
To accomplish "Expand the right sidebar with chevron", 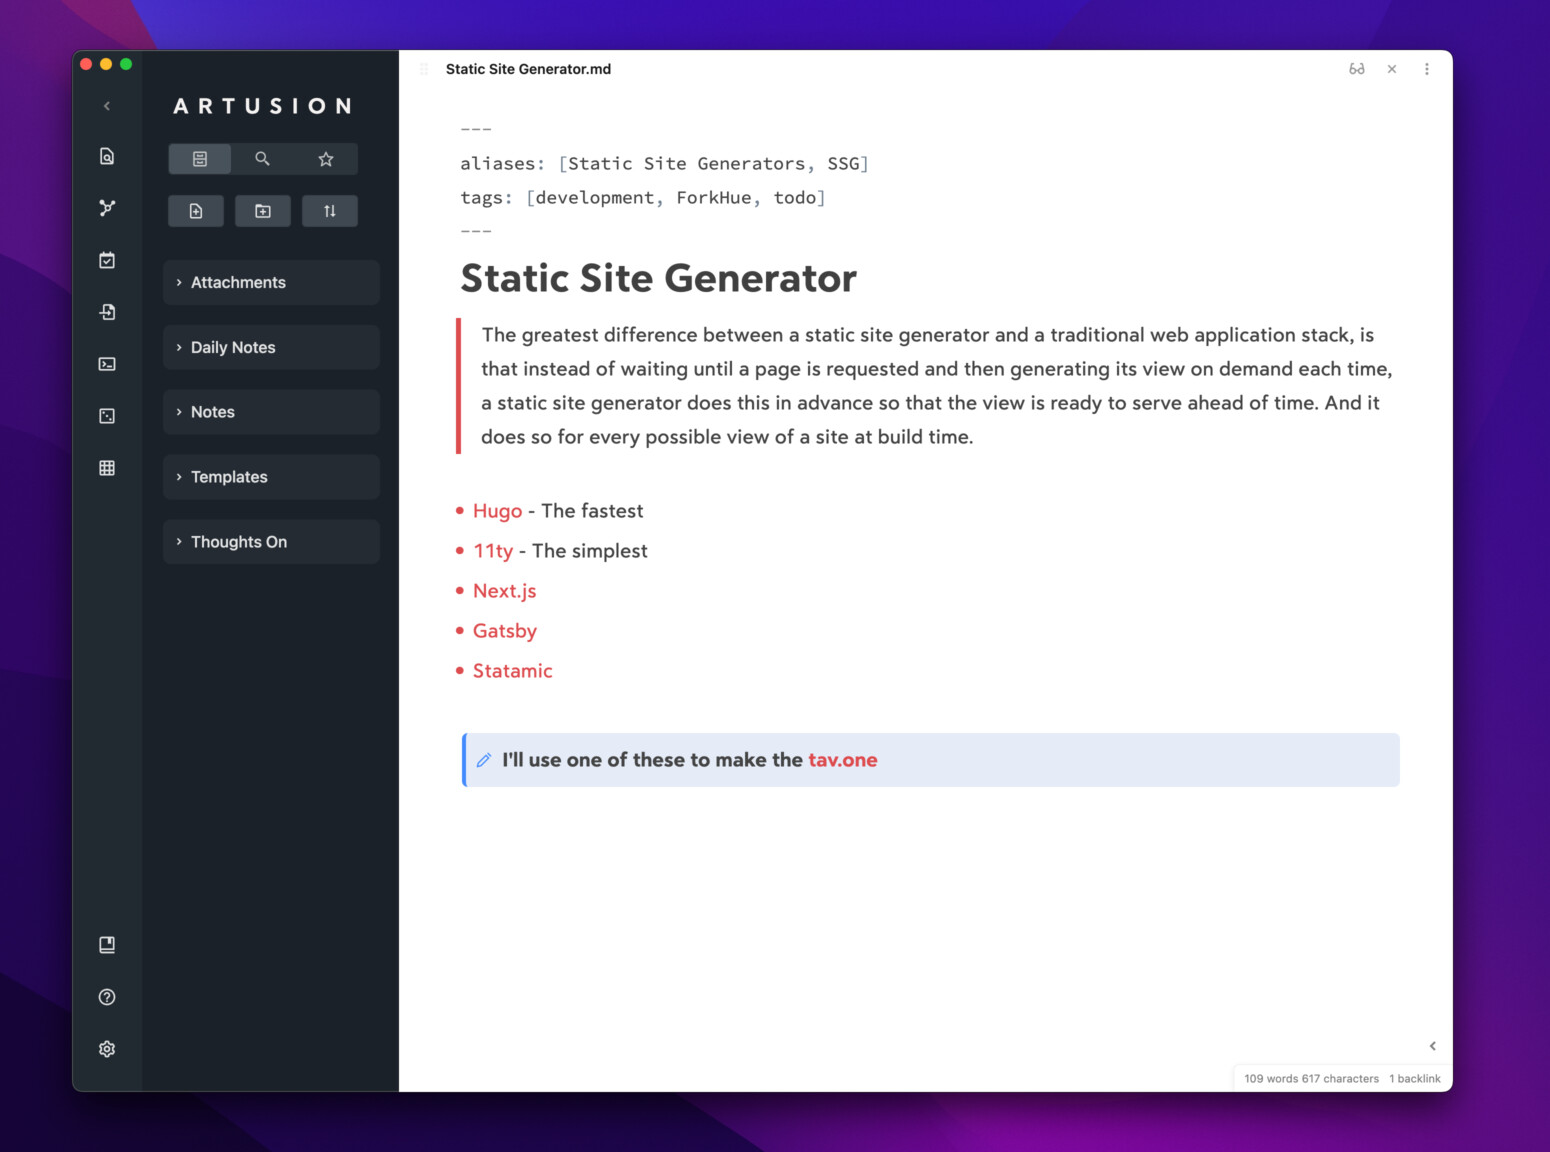I will (x=1432, y=1046).
